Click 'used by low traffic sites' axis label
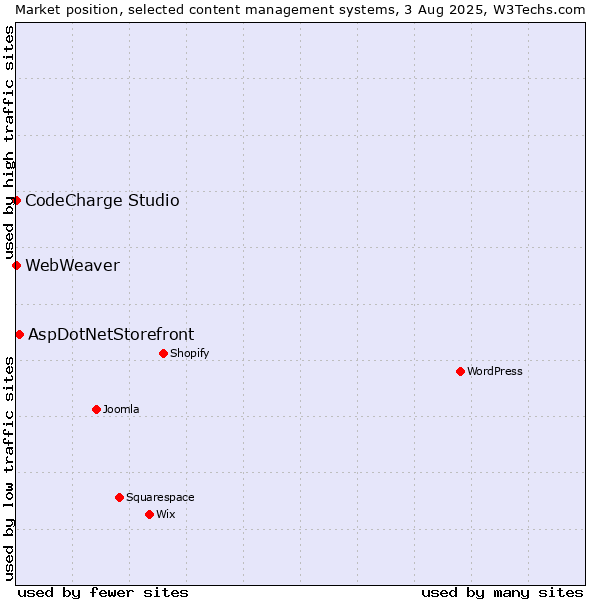This screenshot has width=600, height=600. tap(8, 469)
